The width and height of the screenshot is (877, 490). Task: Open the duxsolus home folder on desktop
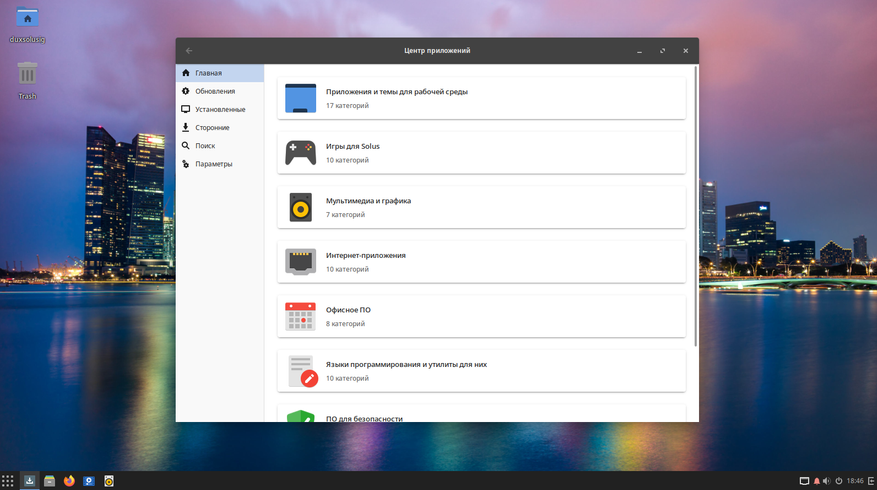(27, 19)
